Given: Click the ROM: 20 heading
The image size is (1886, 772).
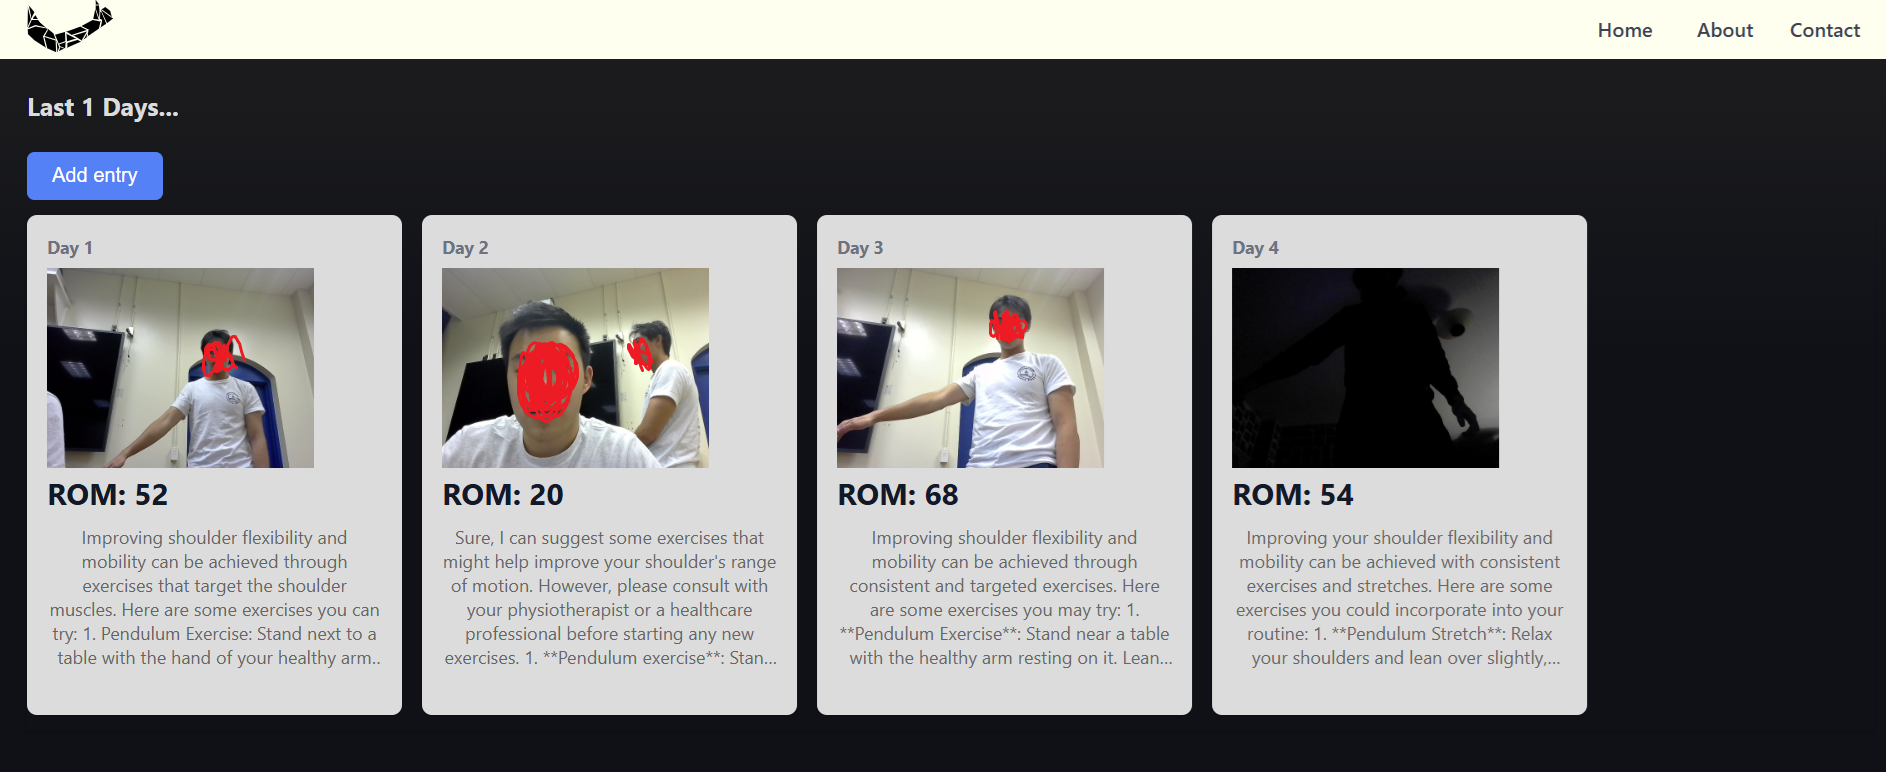Looking at the screenshot, I should pyautogui.click(x=503, y=495).
